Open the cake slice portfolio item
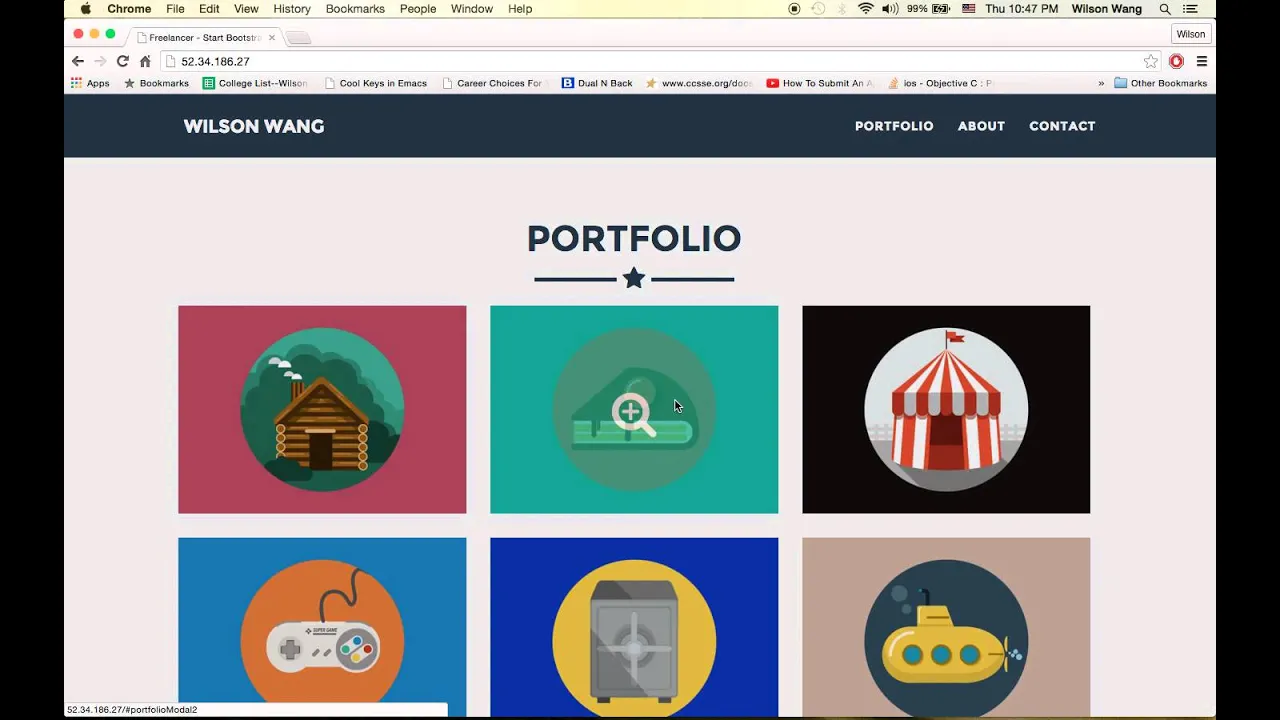 coord(634,409)
